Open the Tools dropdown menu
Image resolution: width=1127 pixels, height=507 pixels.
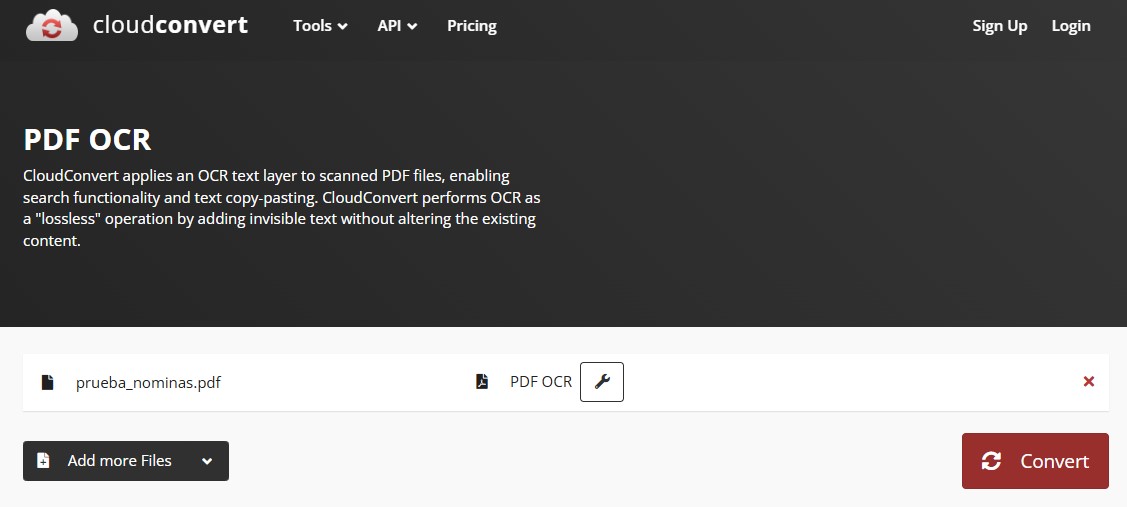point(321,26)
